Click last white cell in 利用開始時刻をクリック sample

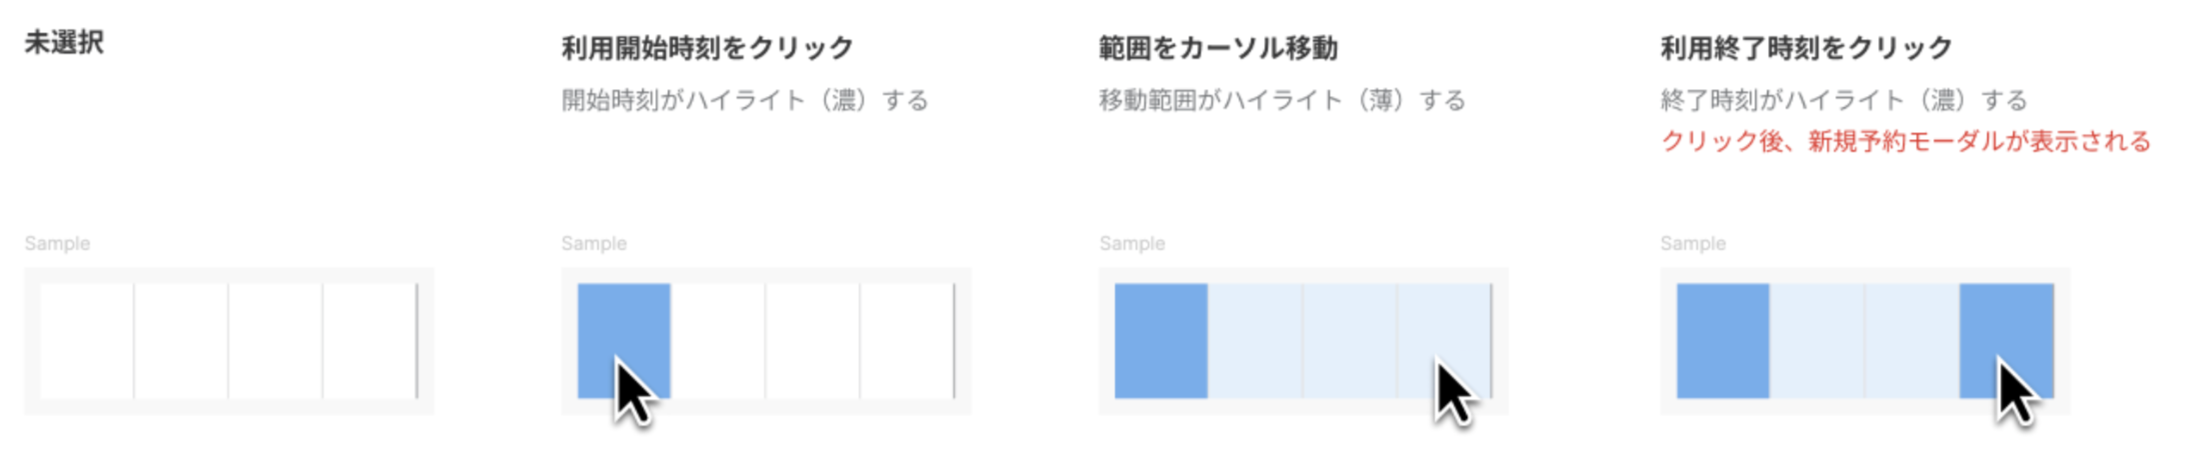(907, 341)
